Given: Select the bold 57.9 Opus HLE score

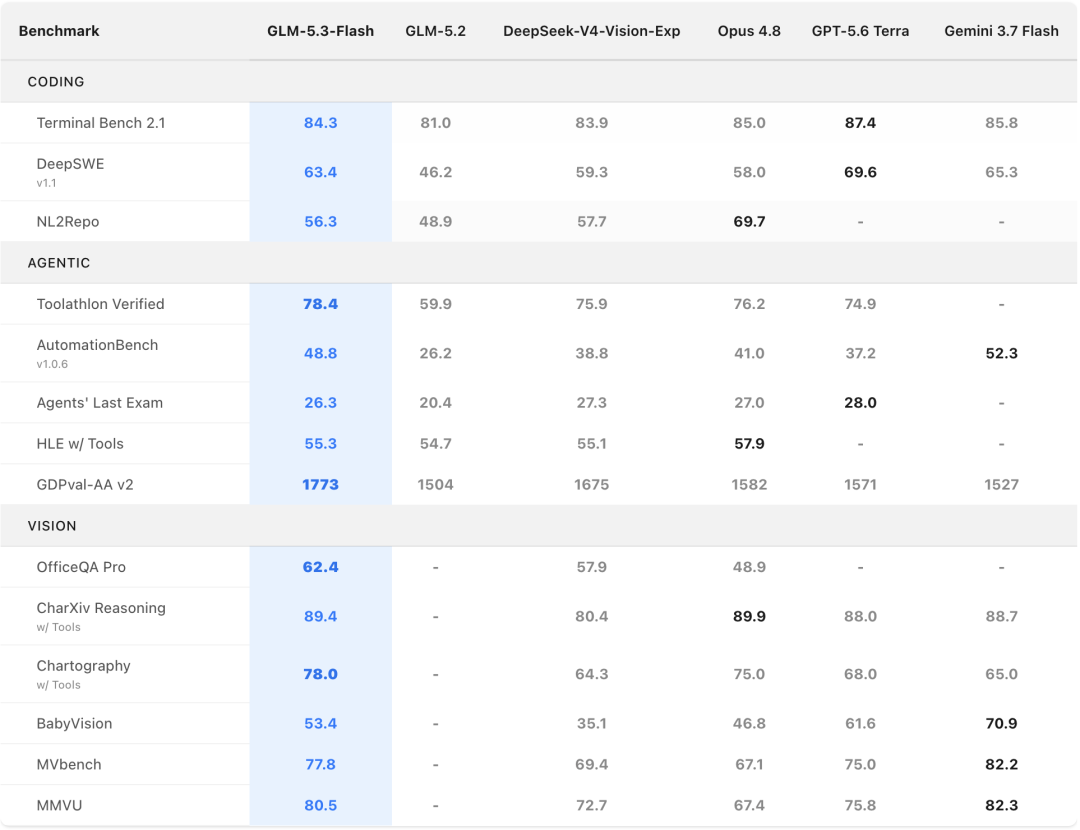Looking at the screenshot, I should click(749, 444).
